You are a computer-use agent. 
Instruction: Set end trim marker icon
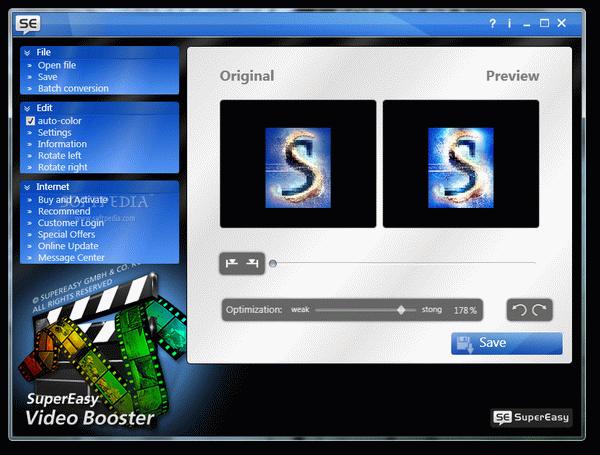tap(253, 263)
